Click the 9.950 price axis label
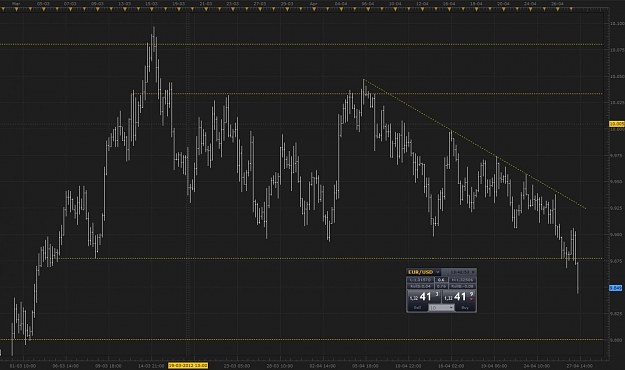Screen dimensions: 625x370 pos(616,181)
